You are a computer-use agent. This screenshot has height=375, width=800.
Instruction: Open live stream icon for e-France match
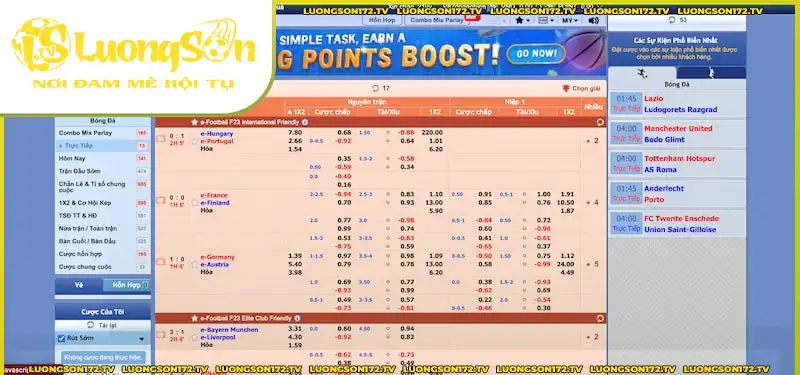tap(160, 200)
